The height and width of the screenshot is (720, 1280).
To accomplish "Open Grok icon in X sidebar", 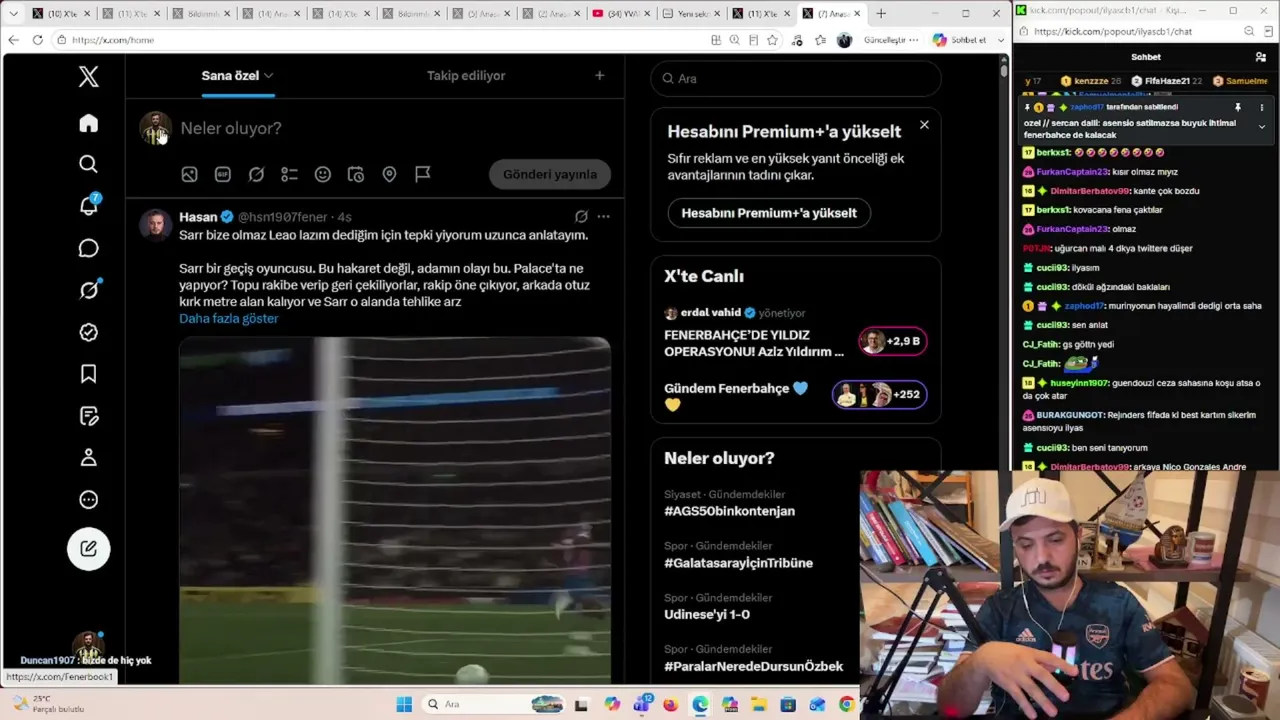I will click(x=89, y=290).
